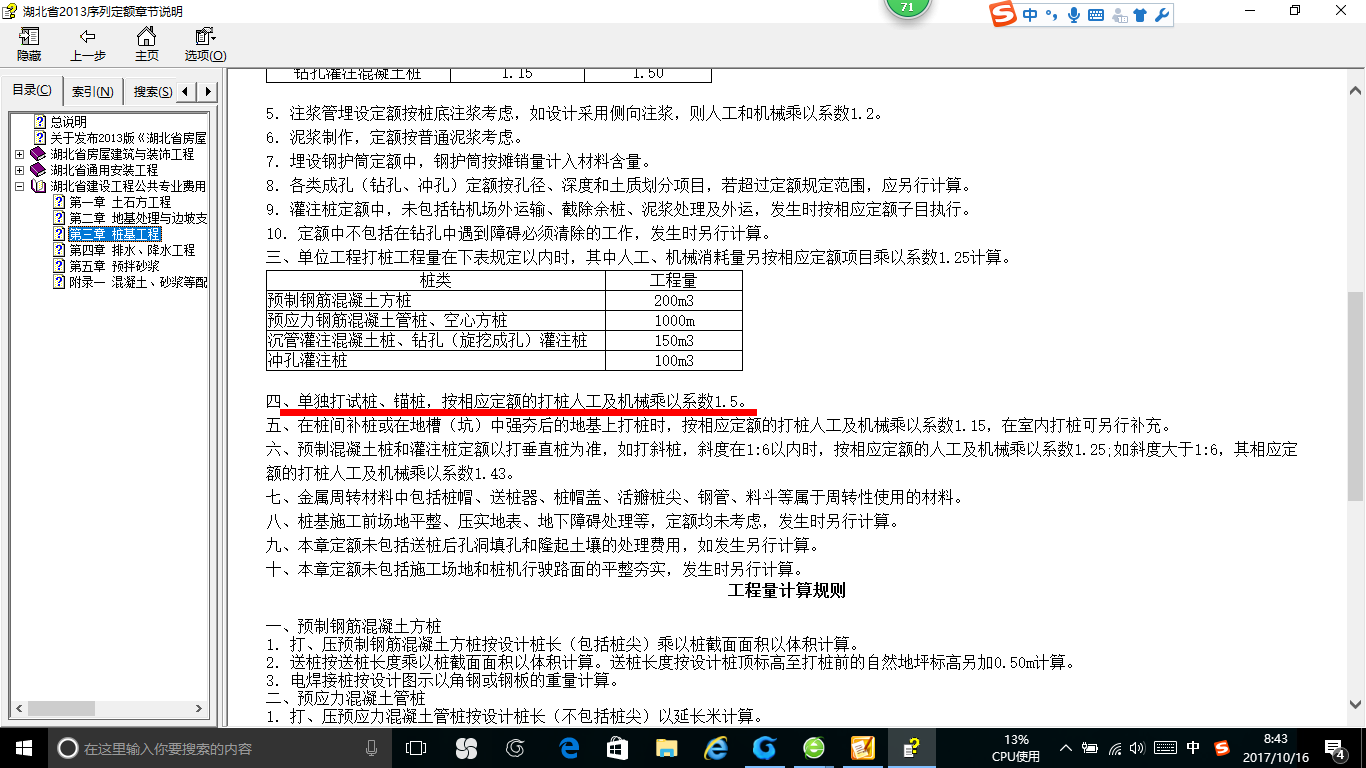This screenshot has height=768, width=1366.
Task: Show hidden system tray icons
Action: (x=1068, y=748)
